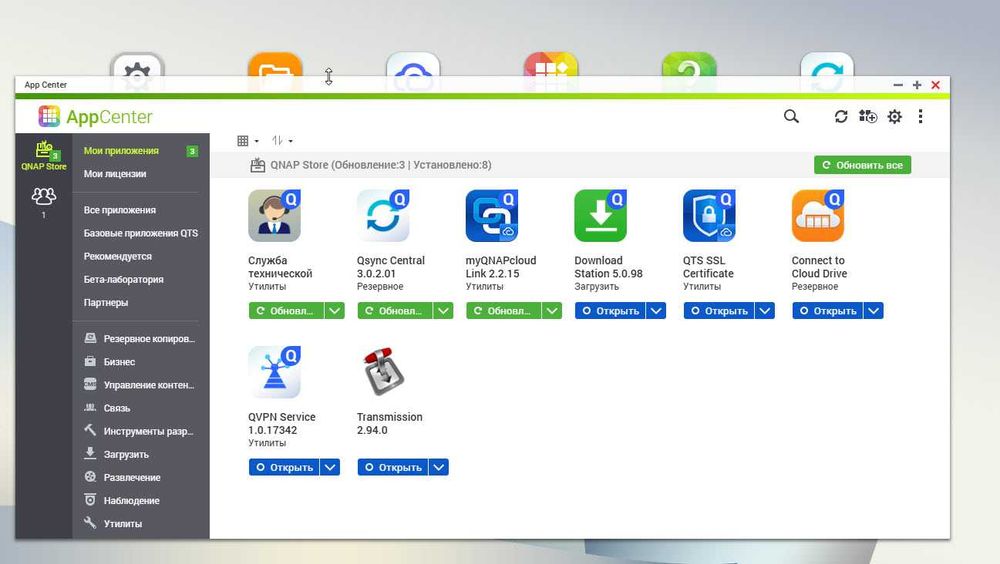The image size is (1000, 564).
Task: Expand dropdown arrow for Transmission
Action: (x=439, y=467)
